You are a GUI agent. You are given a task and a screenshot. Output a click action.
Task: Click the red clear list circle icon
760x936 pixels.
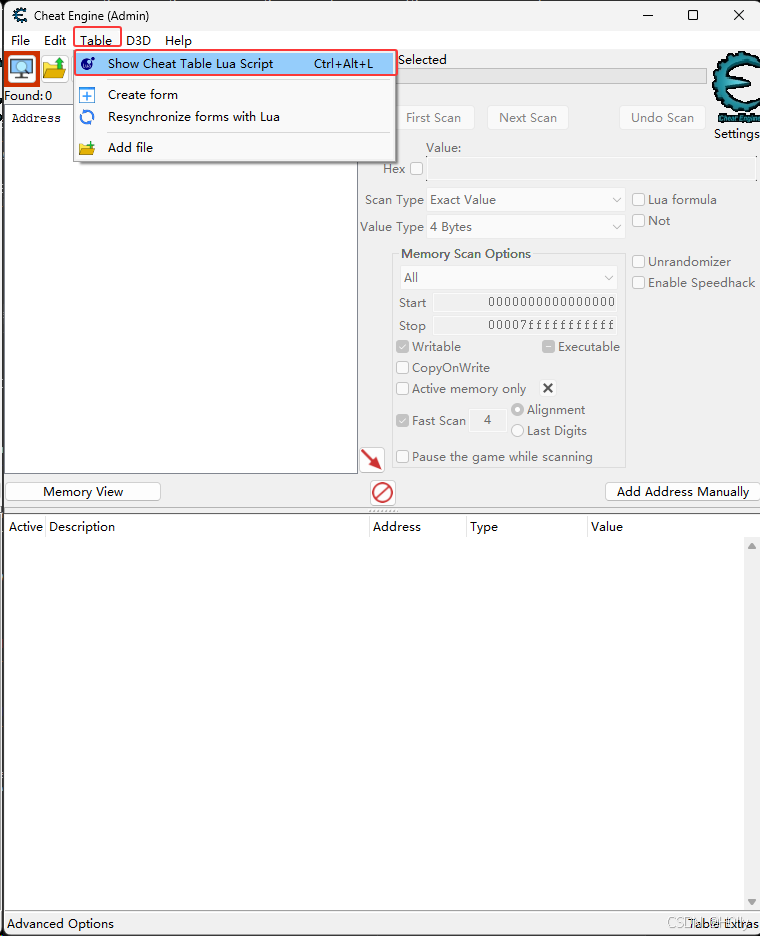click(x=383, y=493)
